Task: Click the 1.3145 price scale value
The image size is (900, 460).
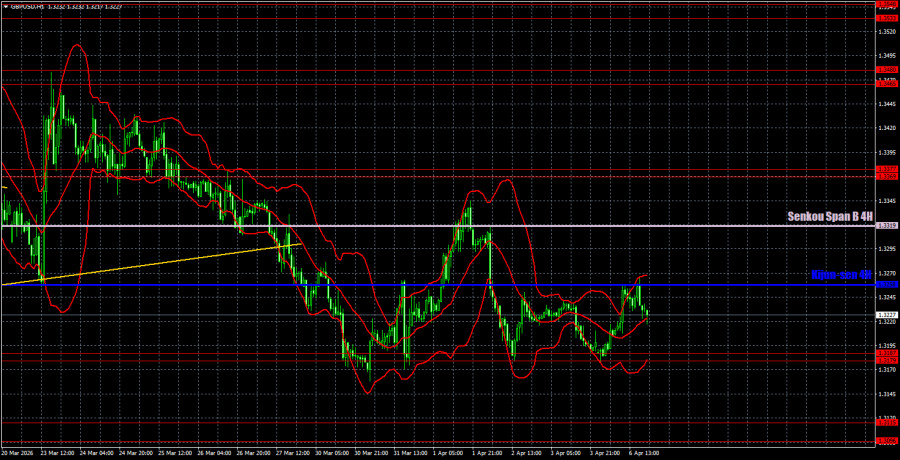Action: [x=887, y=395]
